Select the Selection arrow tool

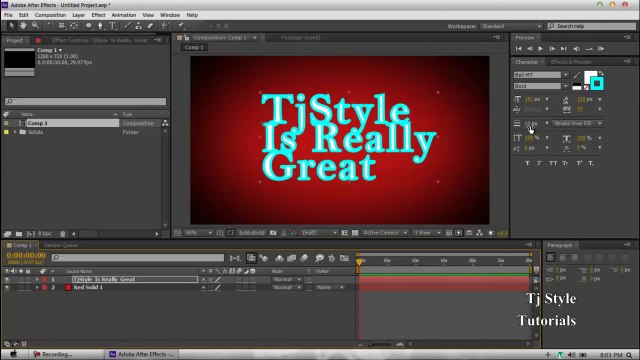tap(11, 26)
